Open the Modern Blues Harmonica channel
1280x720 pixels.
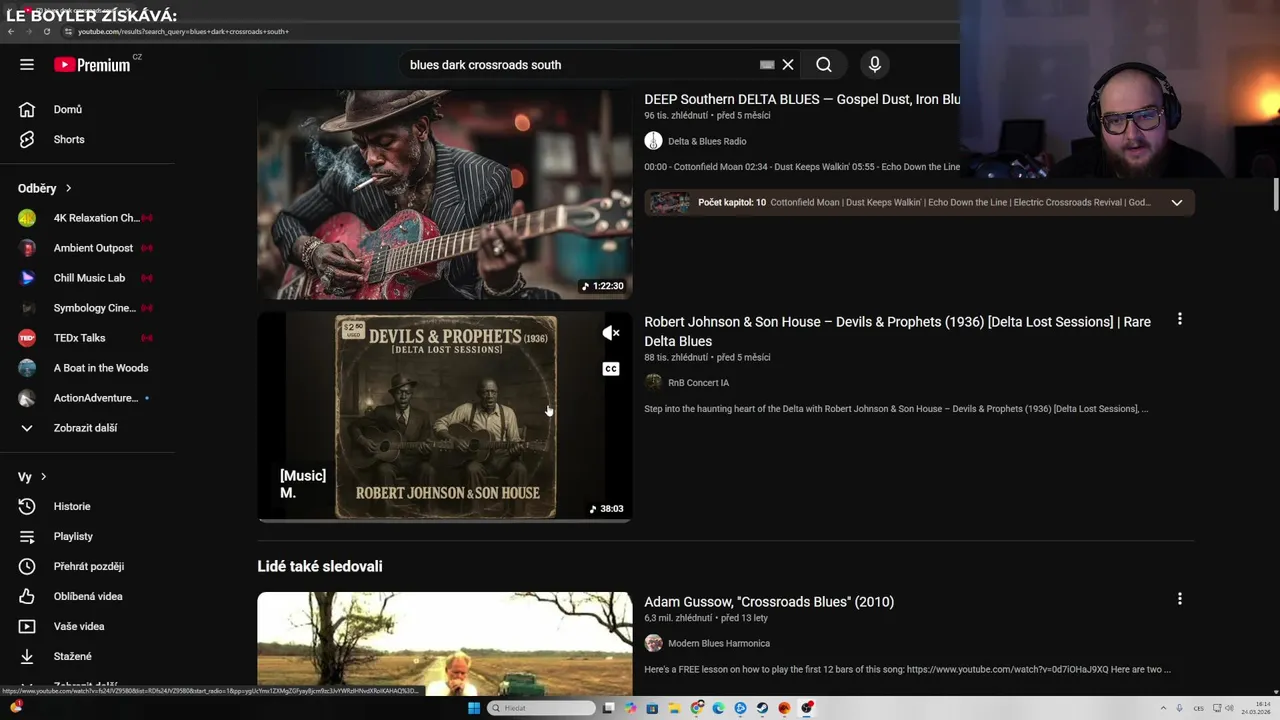click(719, 643)
